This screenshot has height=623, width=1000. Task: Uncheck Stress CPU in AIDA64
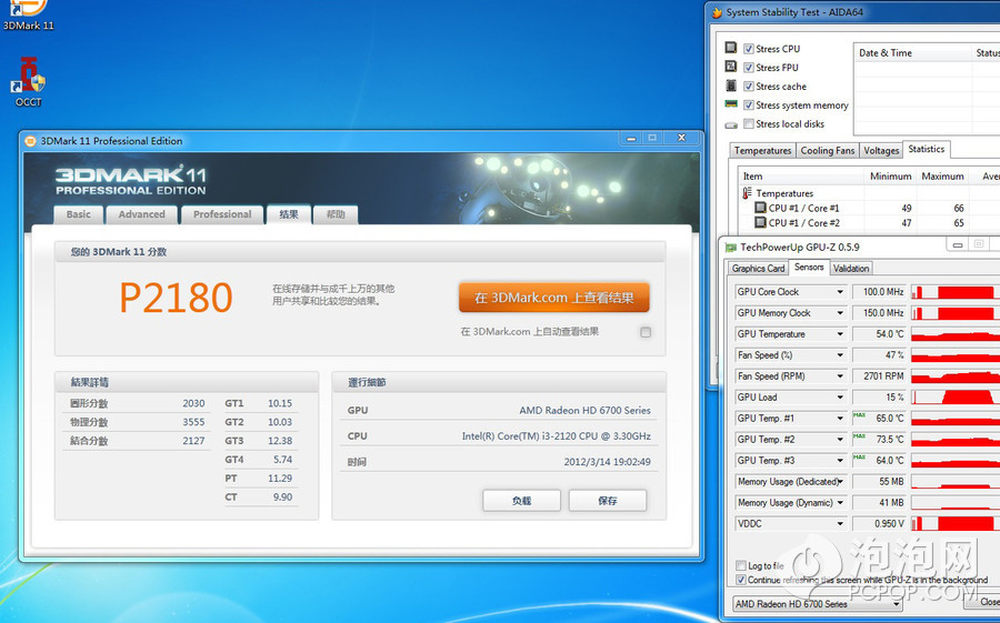[x=749, y=48]
